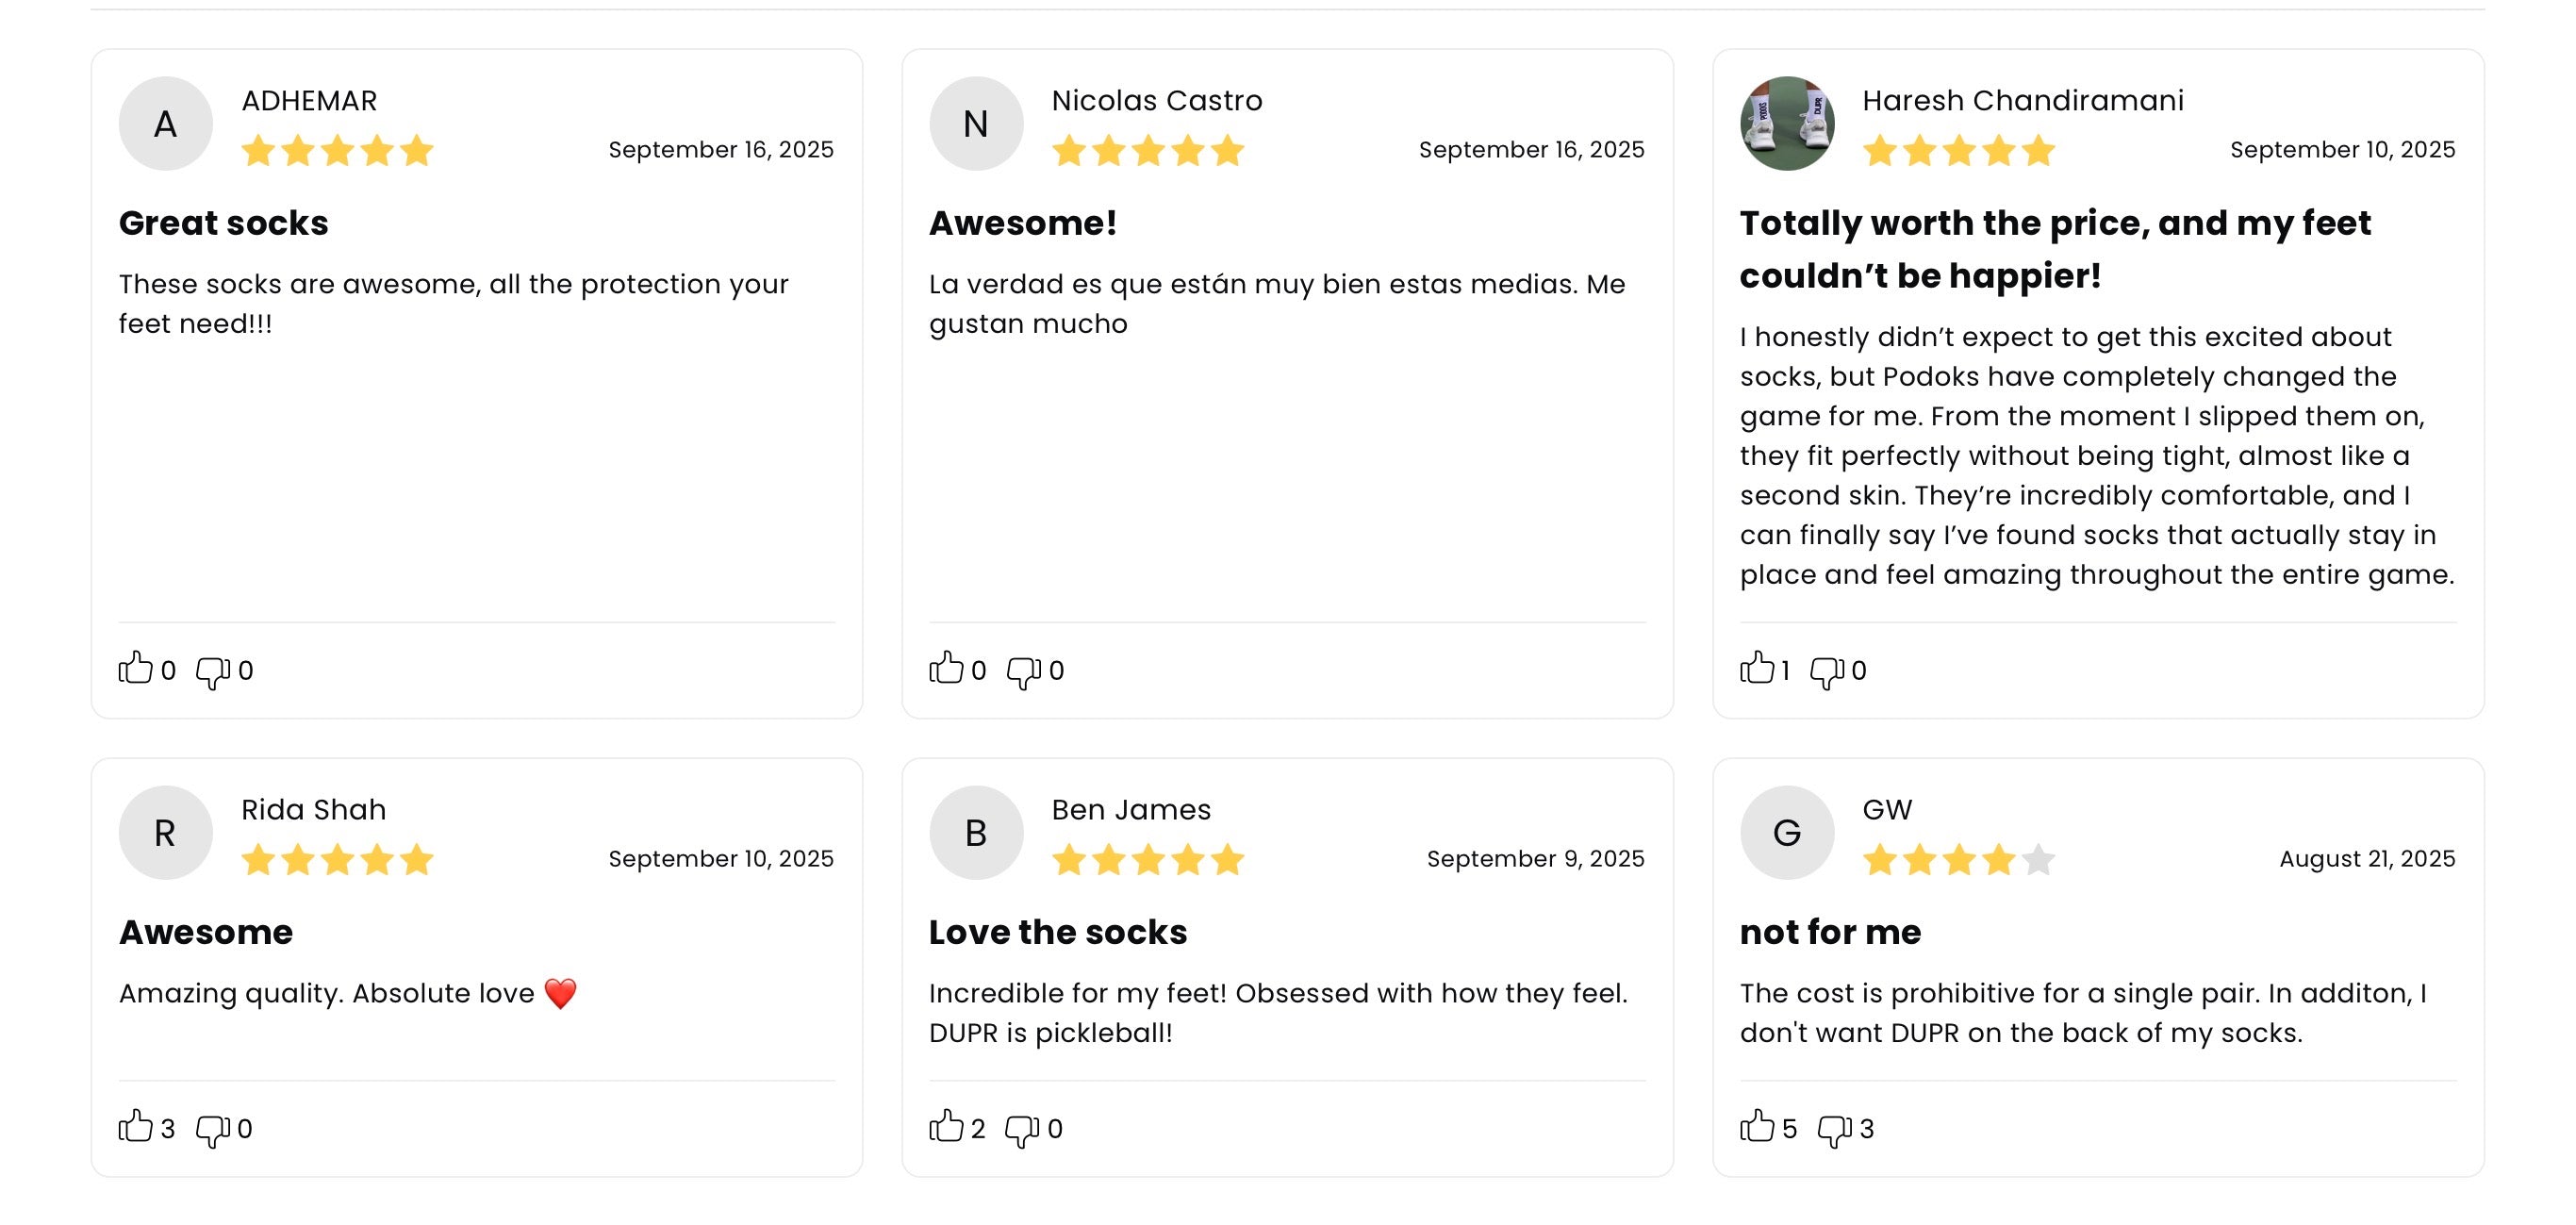Thumbs down Ben James's review
2576x1225 pixels.
pos(1021,1130)
